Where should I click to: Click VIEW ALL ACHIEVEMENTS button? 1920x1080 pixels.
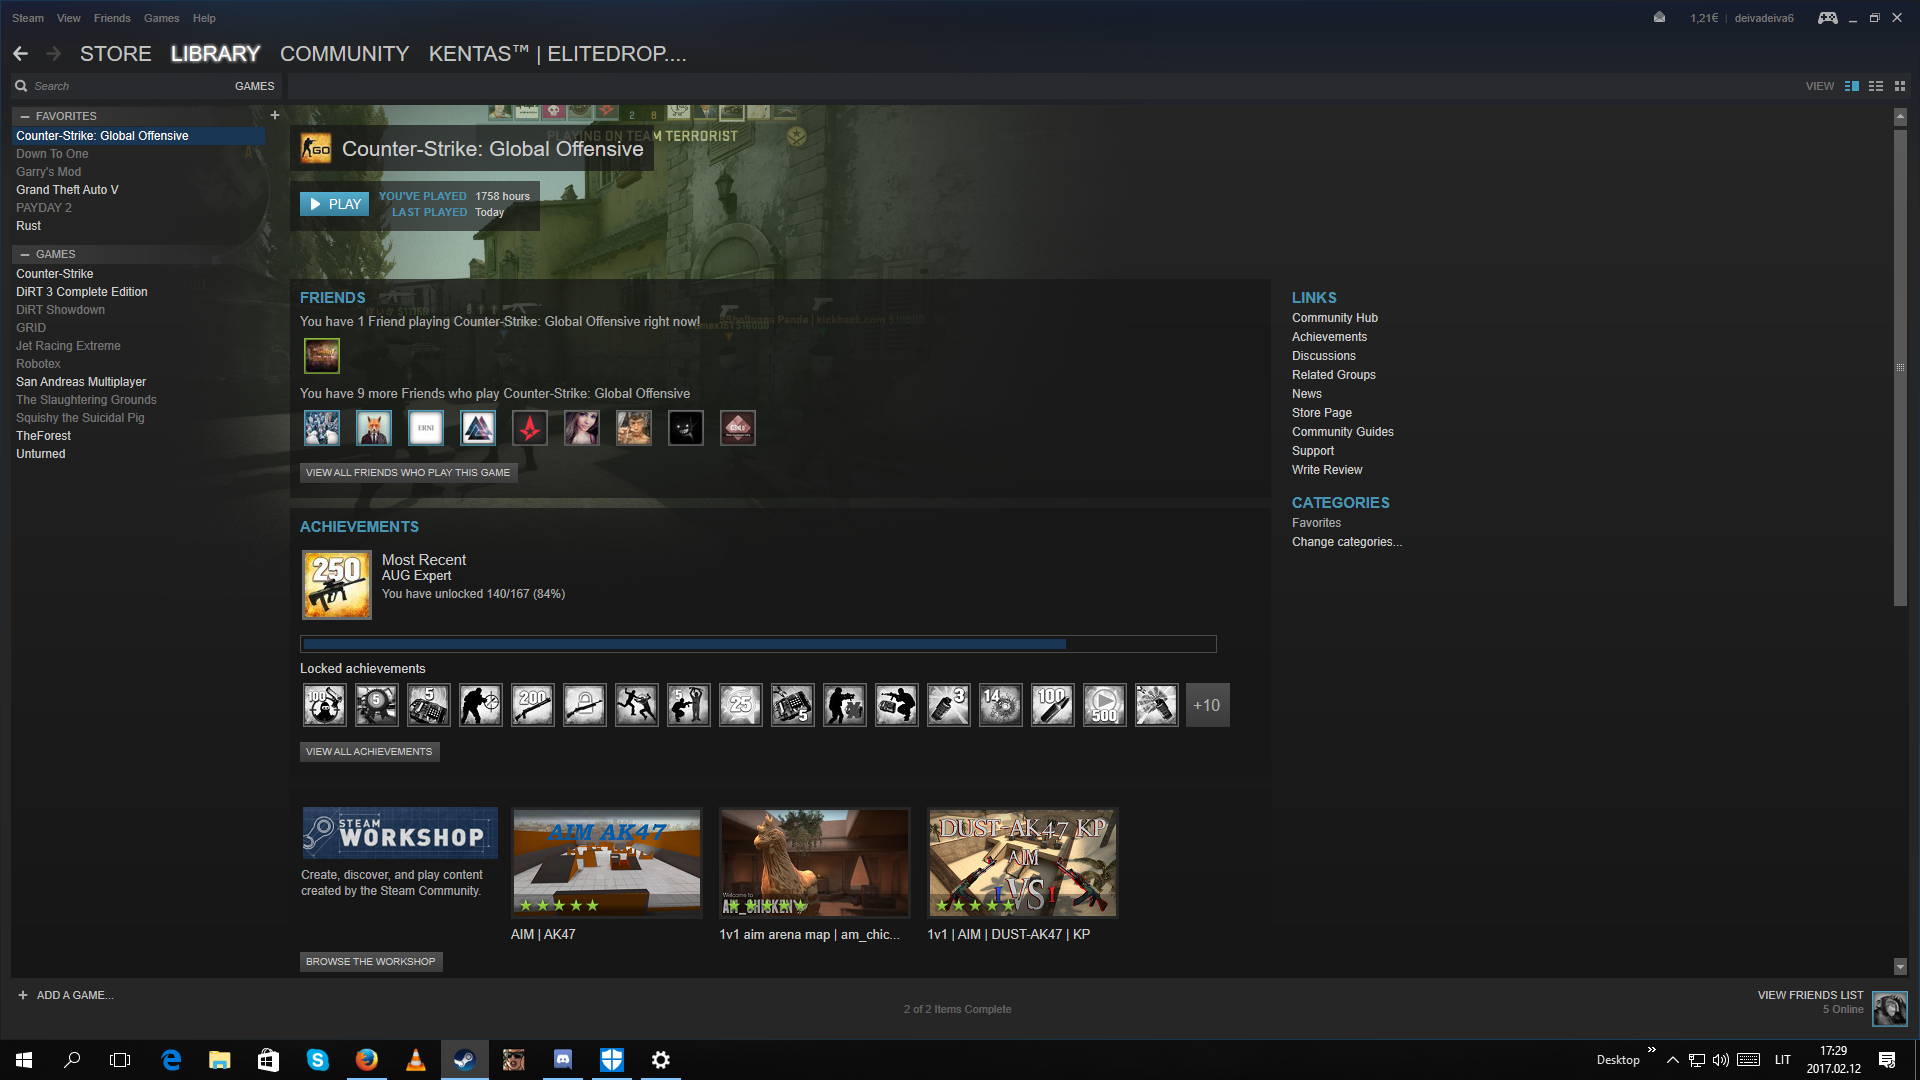coord(369,751)
